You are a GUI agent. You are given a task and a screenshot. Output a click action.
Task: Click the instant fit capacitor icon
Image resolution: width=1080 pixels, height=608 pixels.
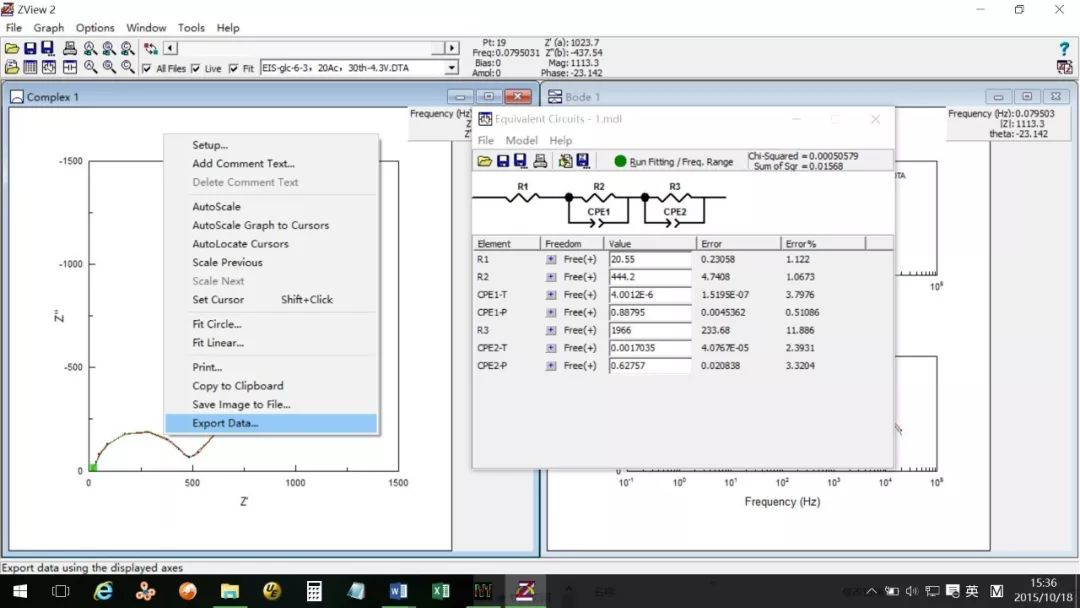(70, 67)
